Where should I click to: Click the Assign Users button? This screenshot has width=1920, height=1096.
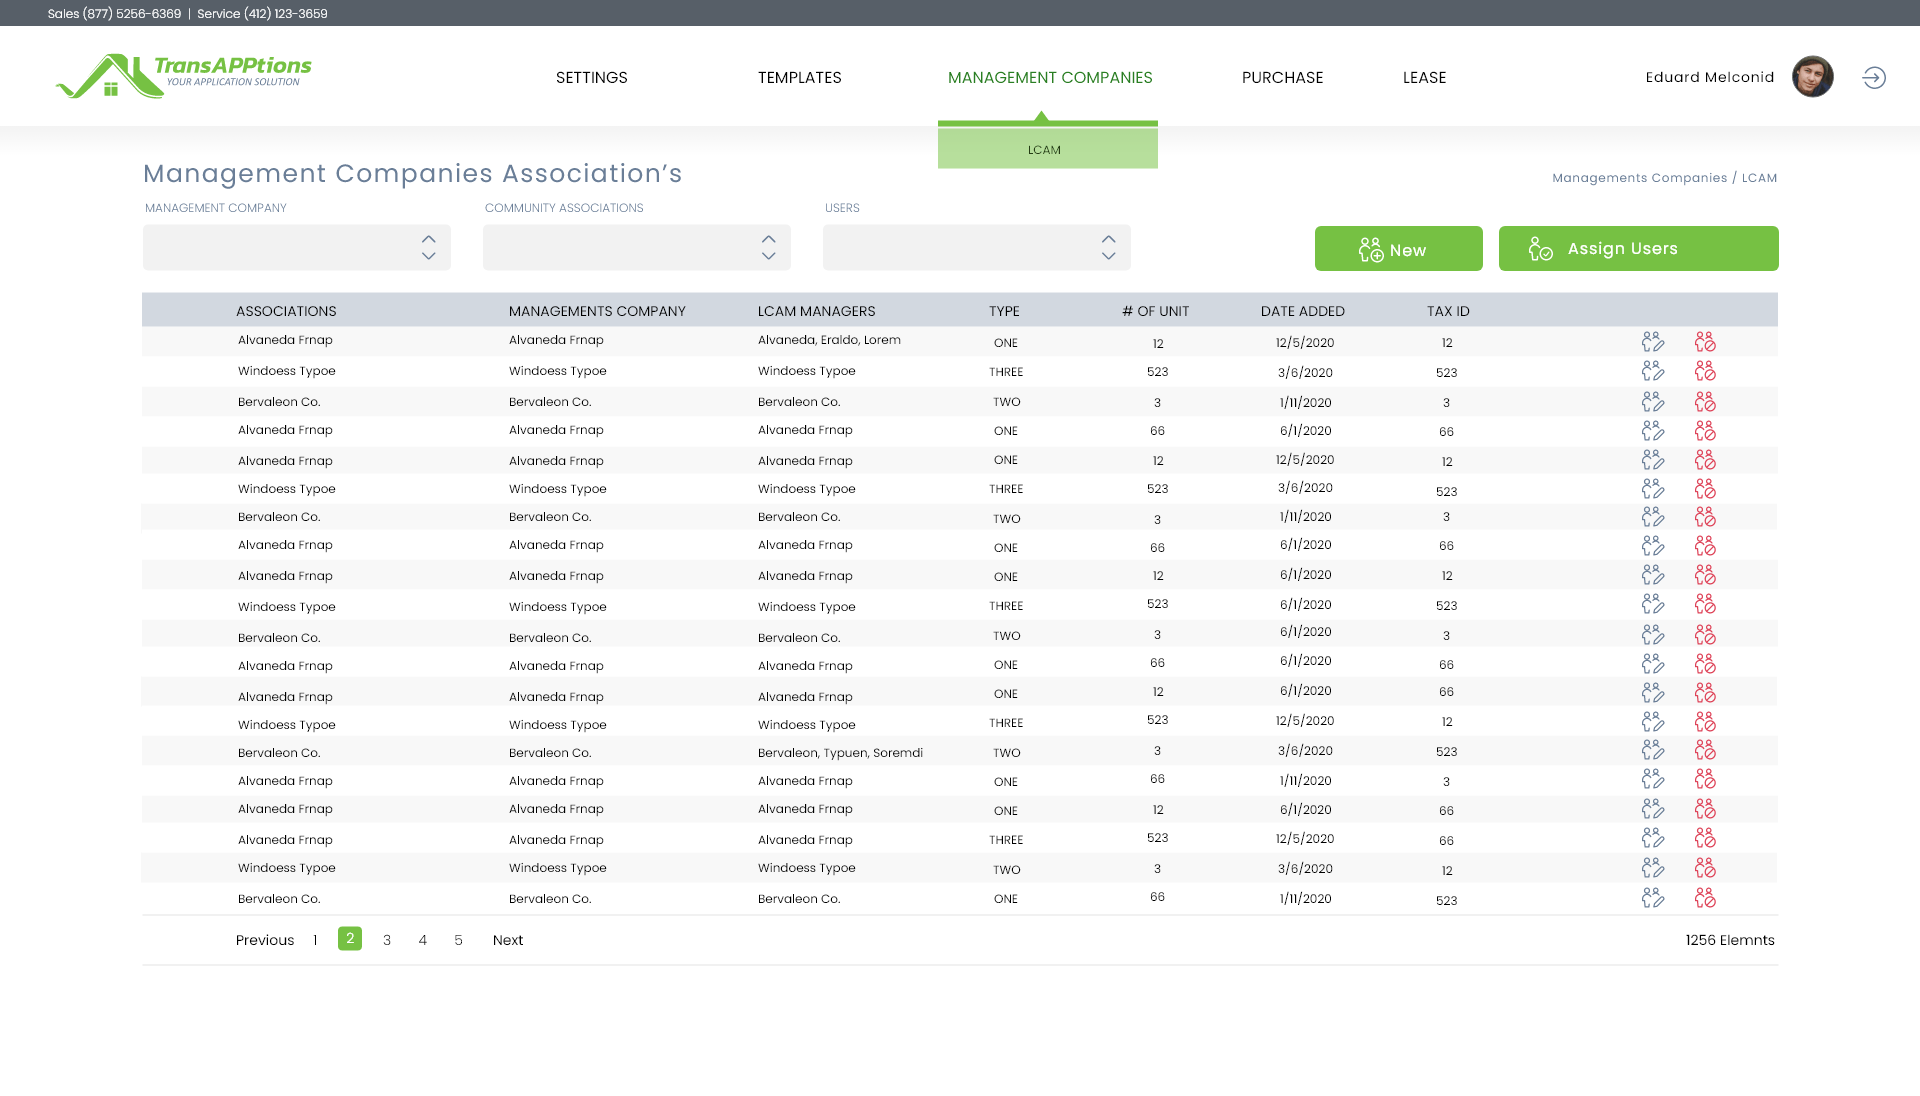(x=1639, y=248)
